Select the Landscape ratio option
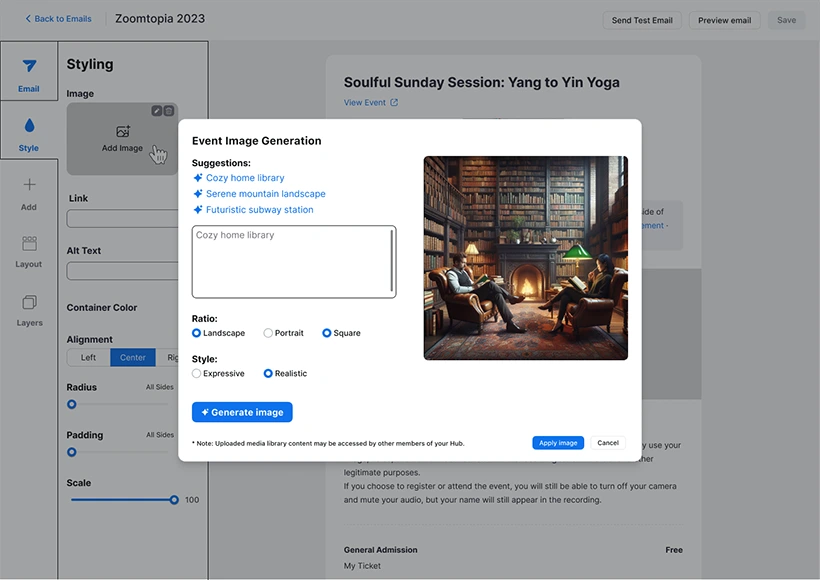The height and width of the screenshot is (580, 820). coord(197,333)
